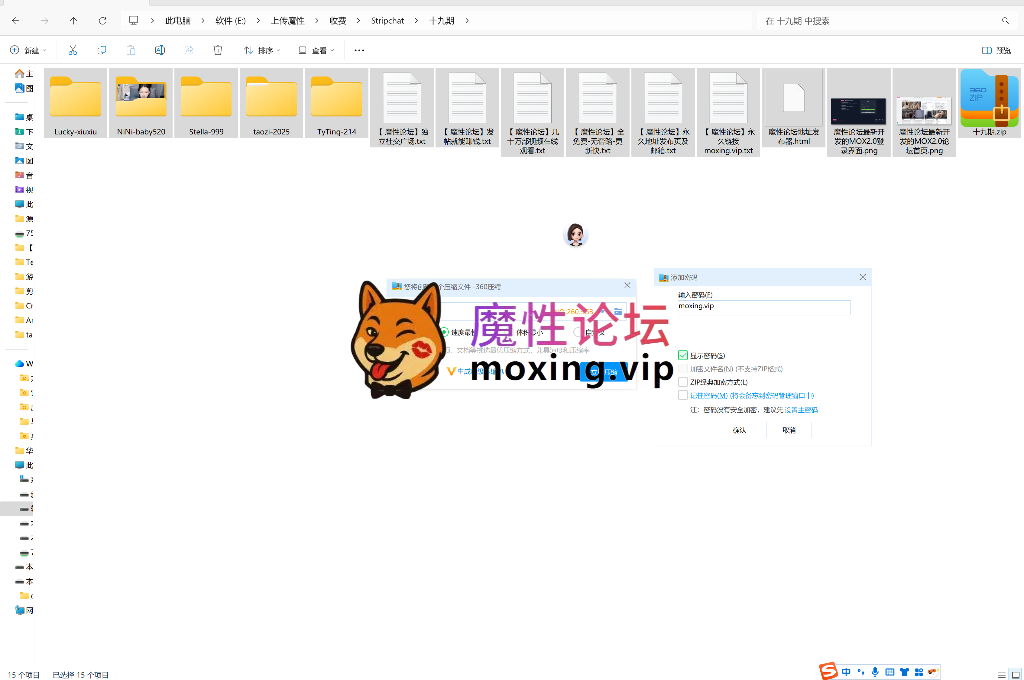Open the "..." more options menu
This screenshot has height=680, width=1024.
pos(360,49)
